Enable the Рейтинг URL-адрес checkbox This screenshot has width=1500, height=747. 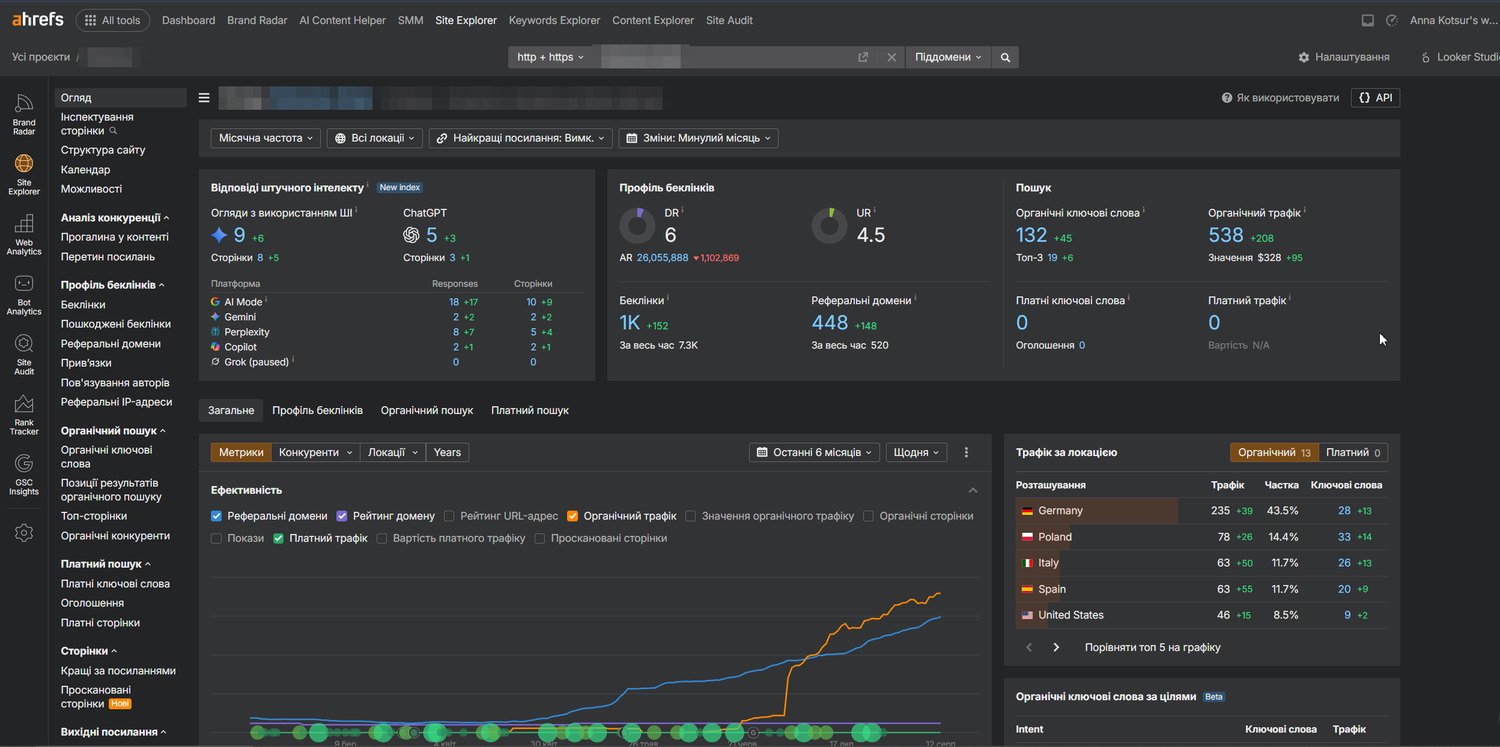[x=450, y=516]
